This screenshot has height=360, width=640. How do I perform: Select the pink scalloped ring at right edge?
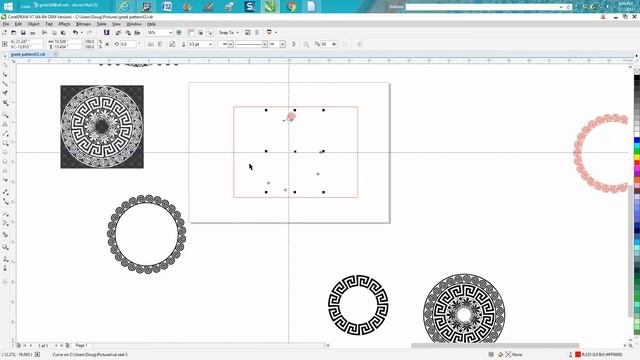600,153
